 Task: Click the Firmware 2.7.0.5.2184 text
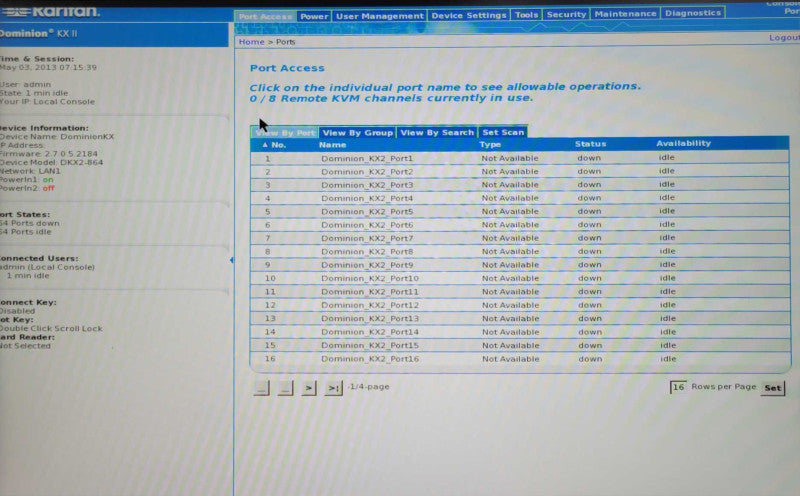point(49,154)
